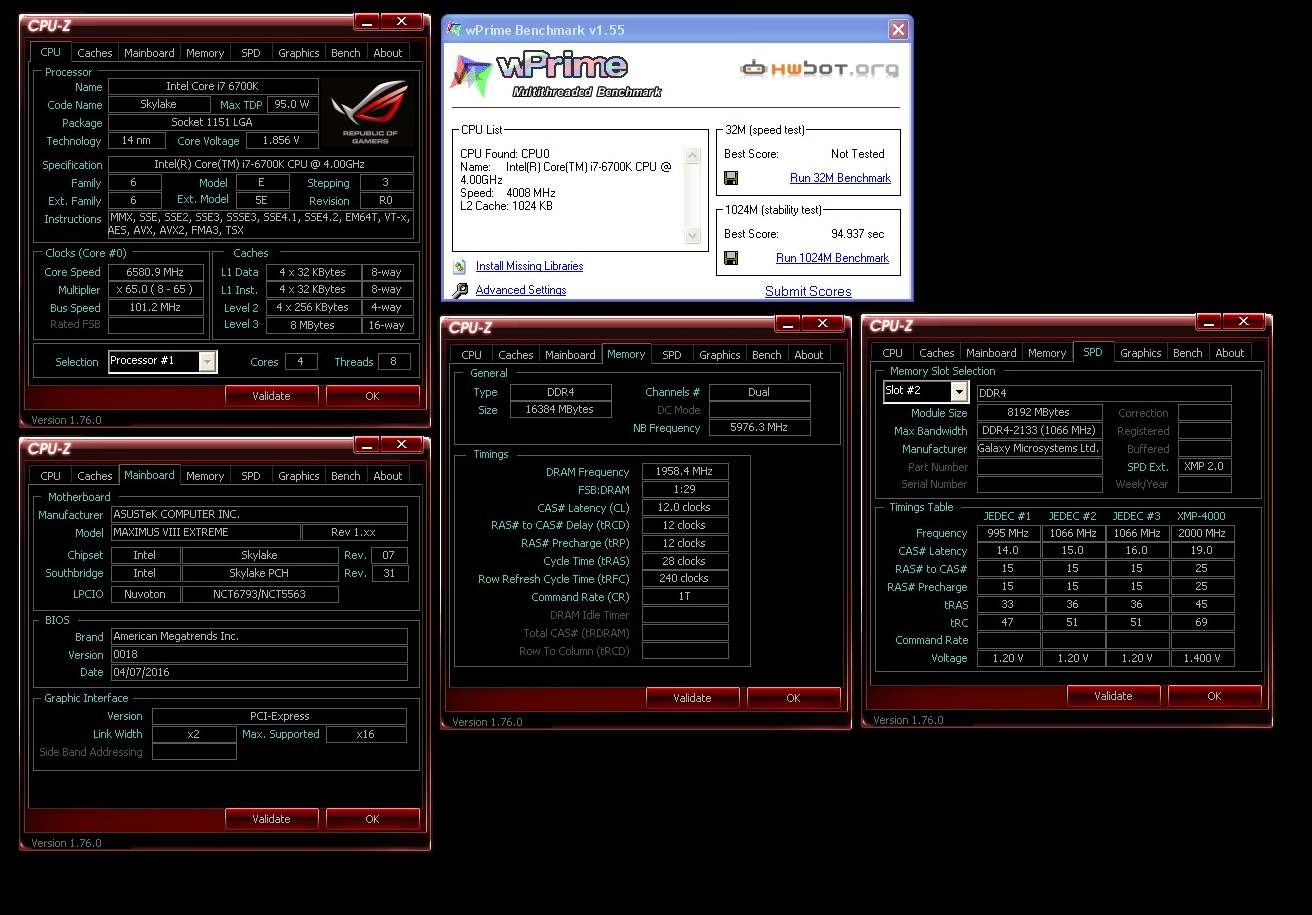Click the SPD Ext. XMP 2.0 field

point(1205,467)
